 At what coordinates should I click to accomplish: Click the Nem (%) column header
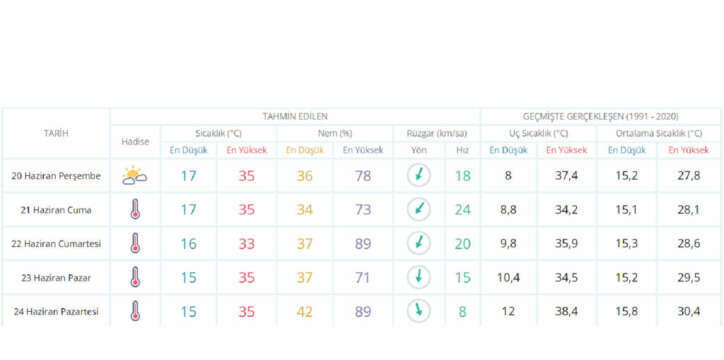[x=335, y=133]
